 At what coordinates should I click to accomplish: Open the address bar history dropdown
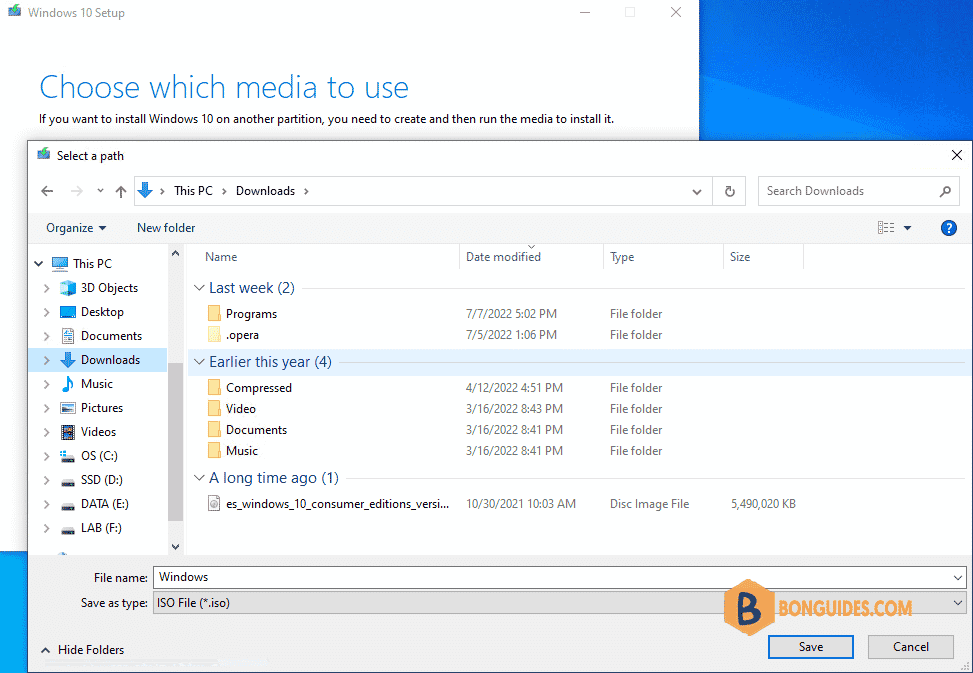pos(697,192)
